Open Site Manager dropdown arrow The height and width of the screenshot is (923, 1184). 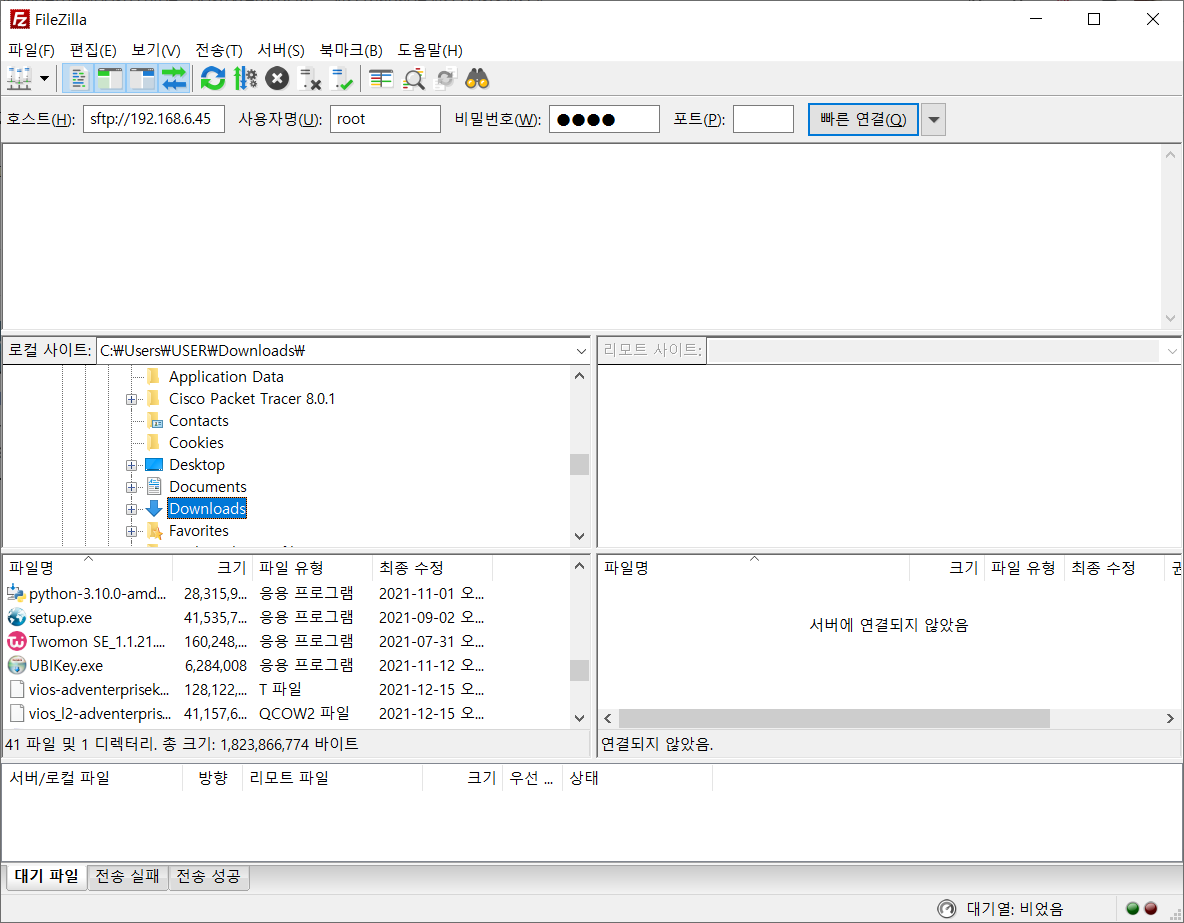point(45,79)
